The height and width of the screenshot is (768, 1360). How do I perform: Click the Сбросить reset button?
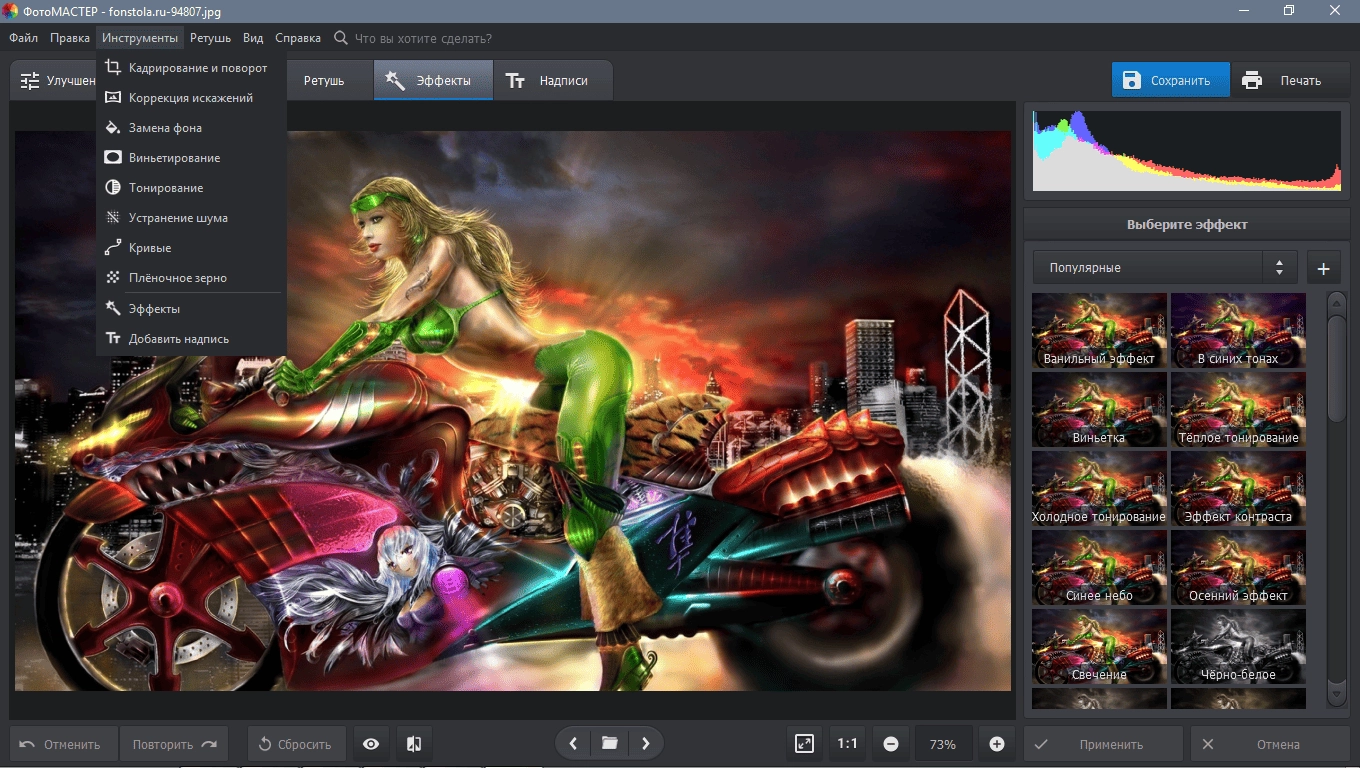tap(296, 744)
